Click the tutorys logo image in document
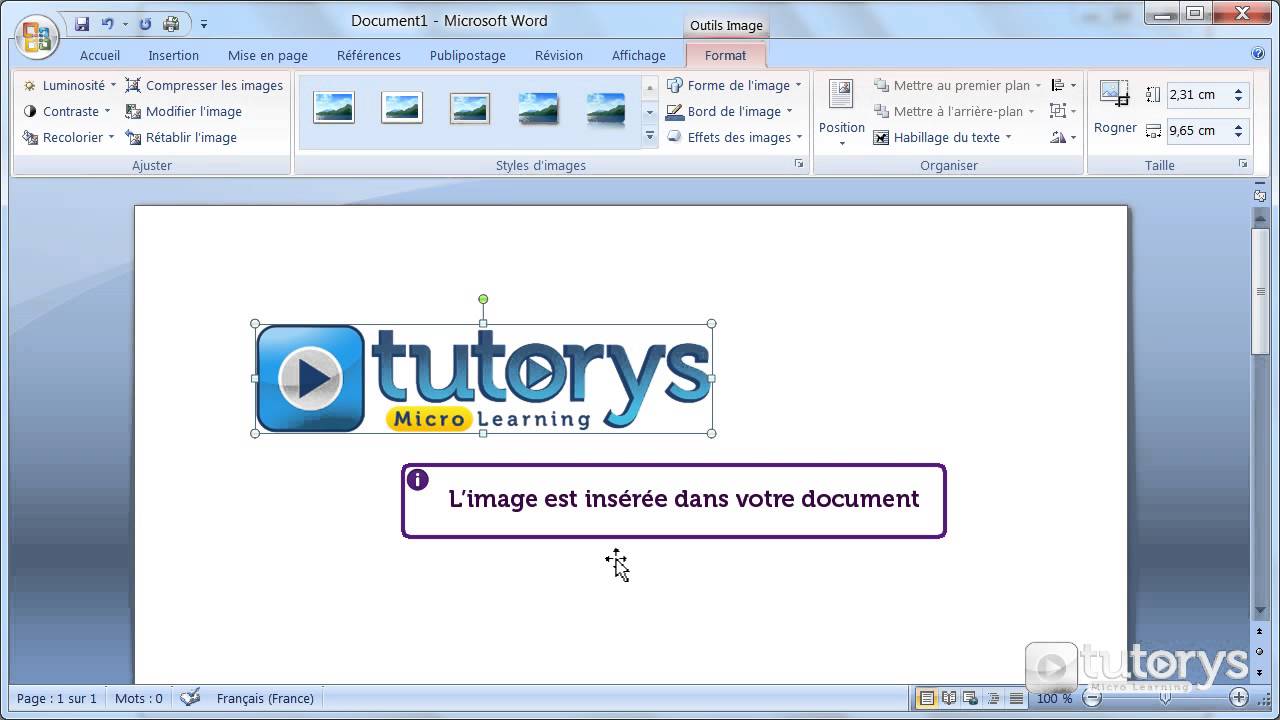The height and width of the screenshot is (720, 1280). (483, 379)
